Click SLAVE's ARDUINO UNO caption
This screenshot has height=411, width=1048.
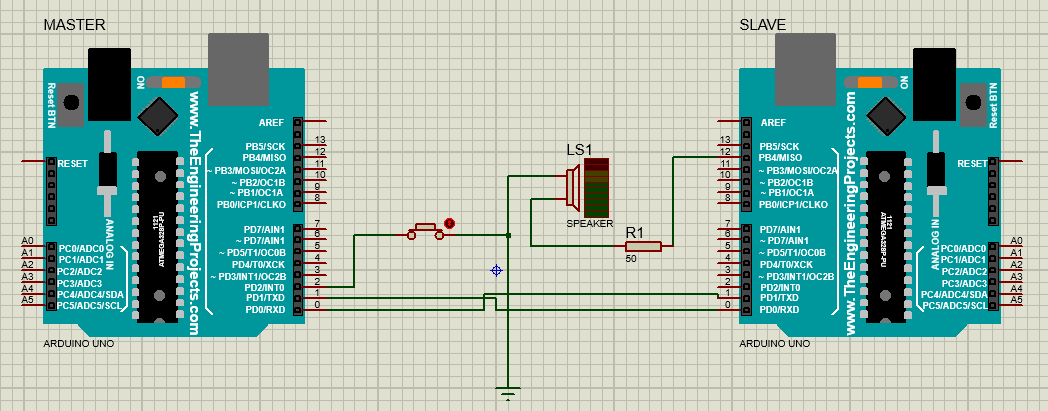[x=775, y=344]
